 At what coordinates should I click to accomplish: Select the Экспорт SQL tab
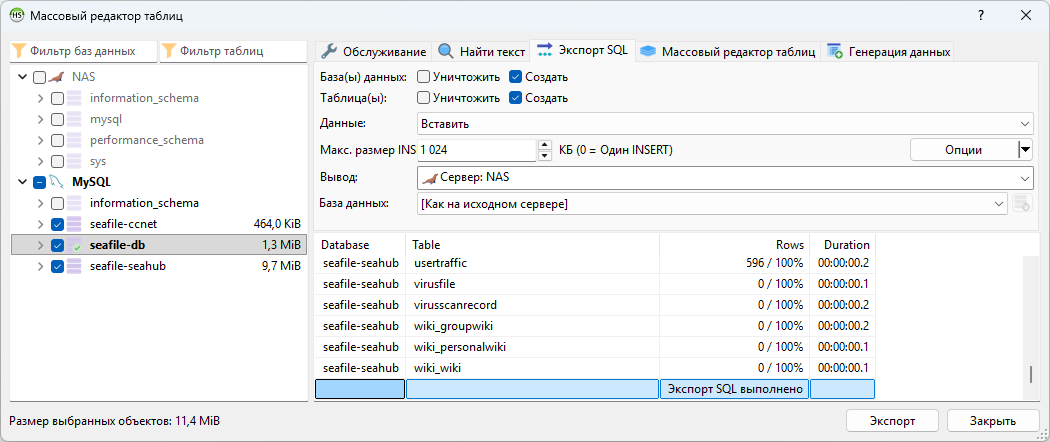[x=583, y=50]
